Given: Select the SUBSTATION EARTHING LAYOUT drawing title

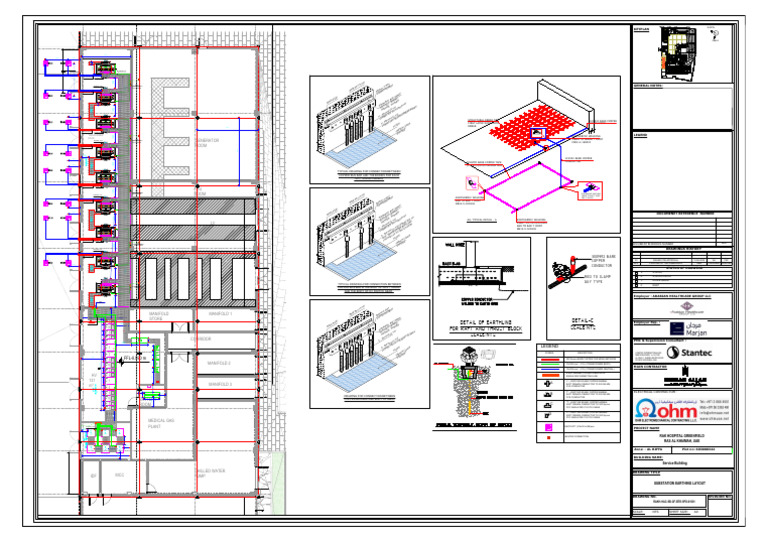Looking at the screenshot, I should point(680,483).
